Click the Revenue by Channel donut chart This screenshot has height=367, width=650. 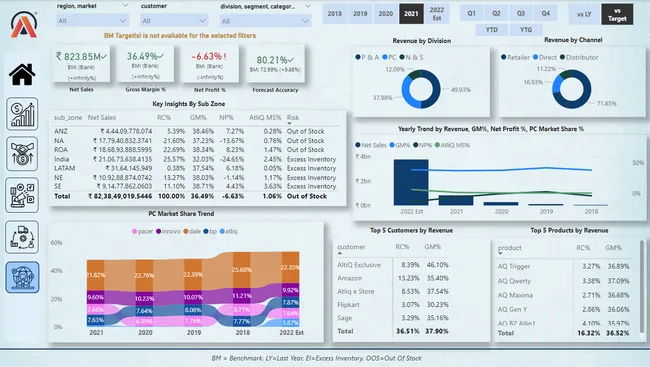pos(572,89)
